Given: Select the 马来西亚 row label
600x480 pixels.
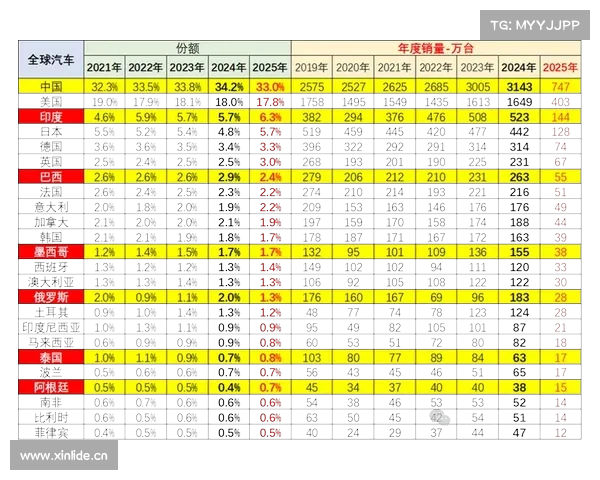Looking at the screenshot, I should [x=51, y=342].
